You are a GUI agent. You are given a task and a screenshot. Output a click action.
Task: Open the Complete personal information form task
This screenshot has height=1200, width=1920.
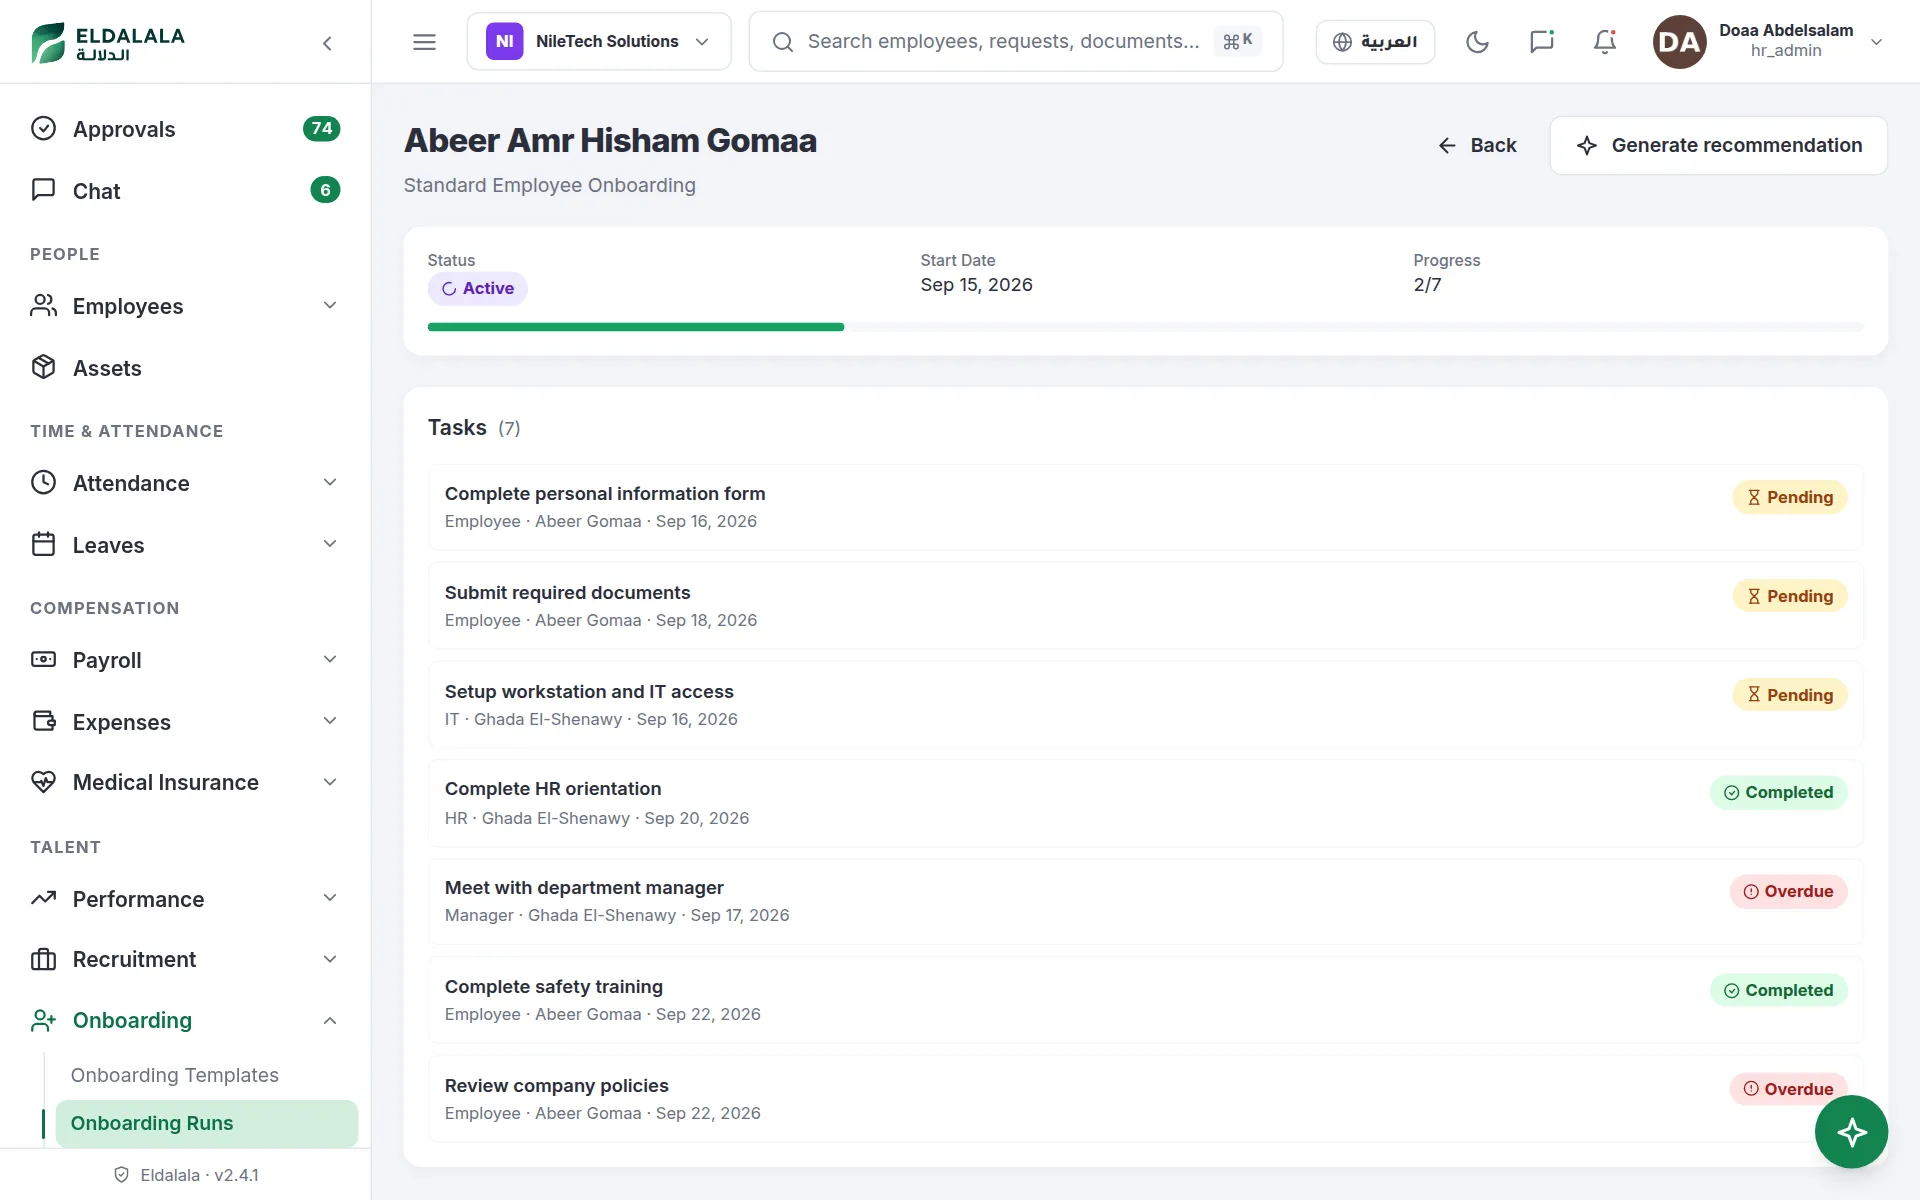tap(1145, 507)
